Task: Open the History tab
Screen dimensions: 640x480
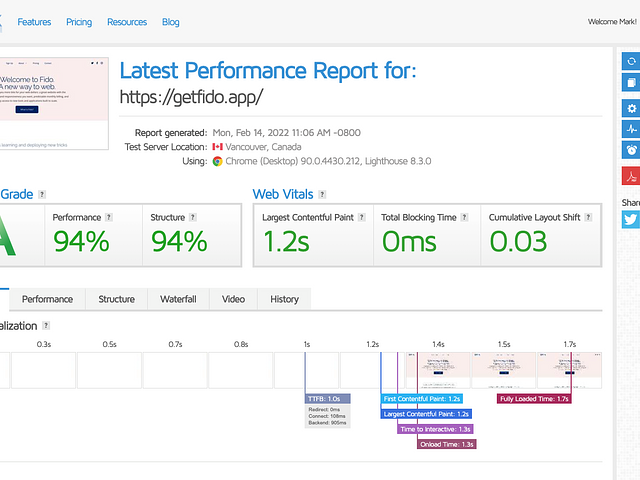Action: (284, 299)
